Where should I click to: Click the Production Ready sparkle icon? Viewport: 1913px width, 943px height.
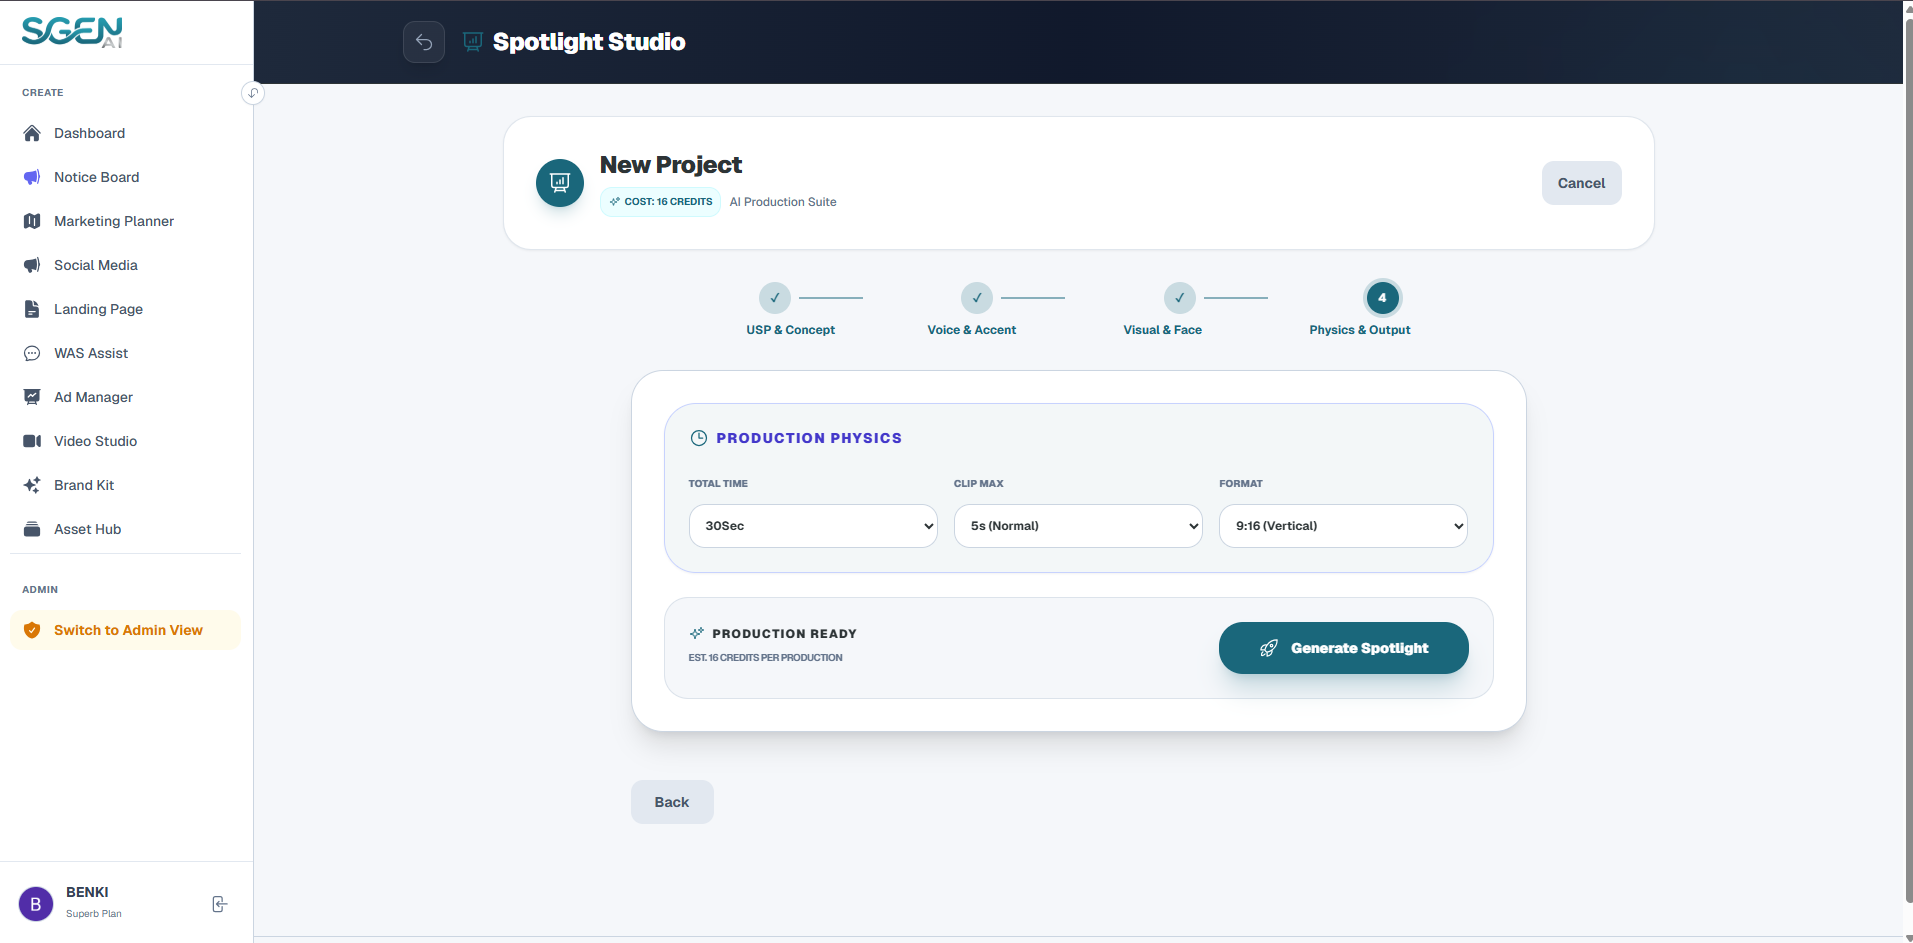coord(697,633)
